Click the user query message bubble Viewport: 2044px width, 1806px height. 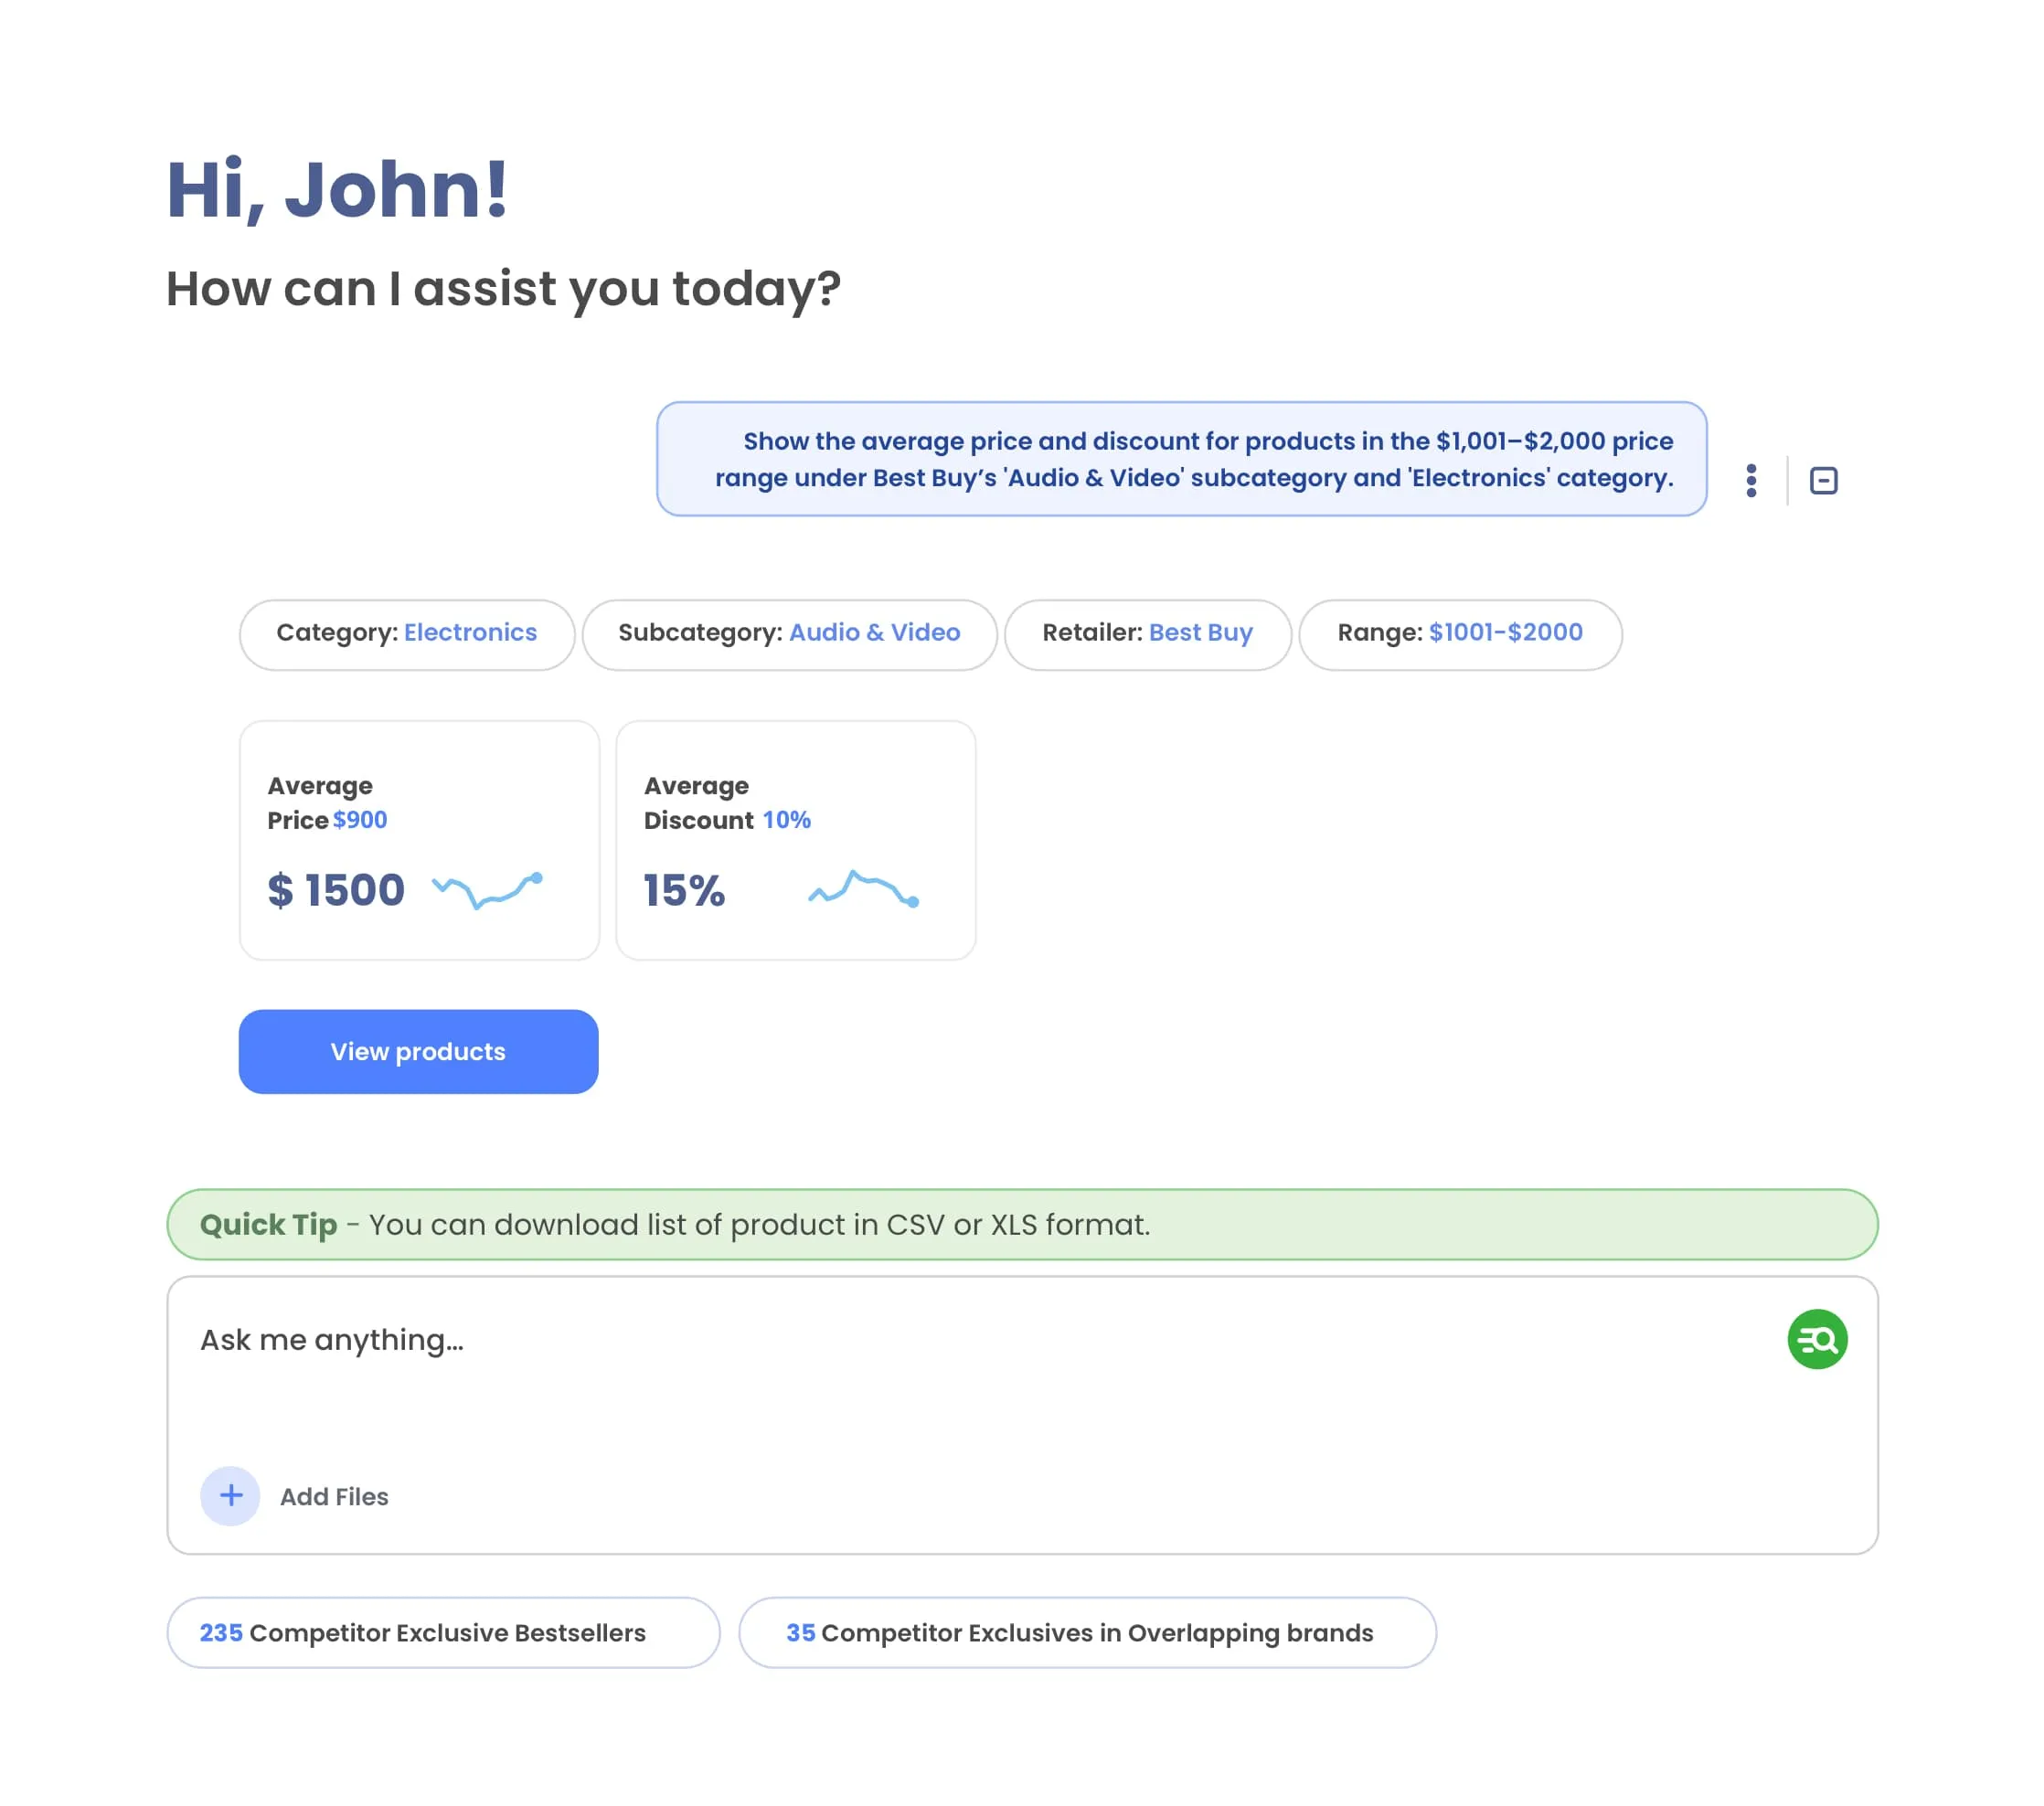1181,459
